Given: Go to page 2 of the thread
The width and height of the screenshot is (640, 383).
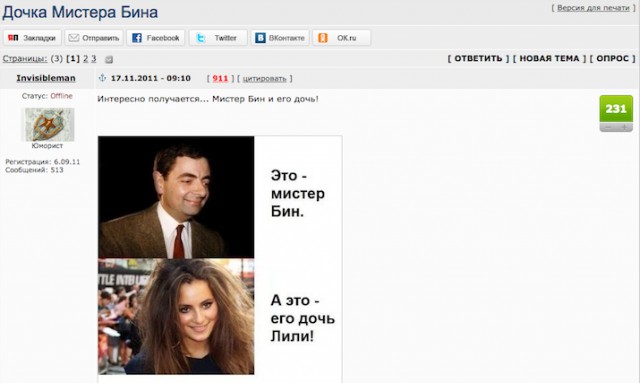Looking at the screenshot, I should pyautogui.click(x=85, y=59).
